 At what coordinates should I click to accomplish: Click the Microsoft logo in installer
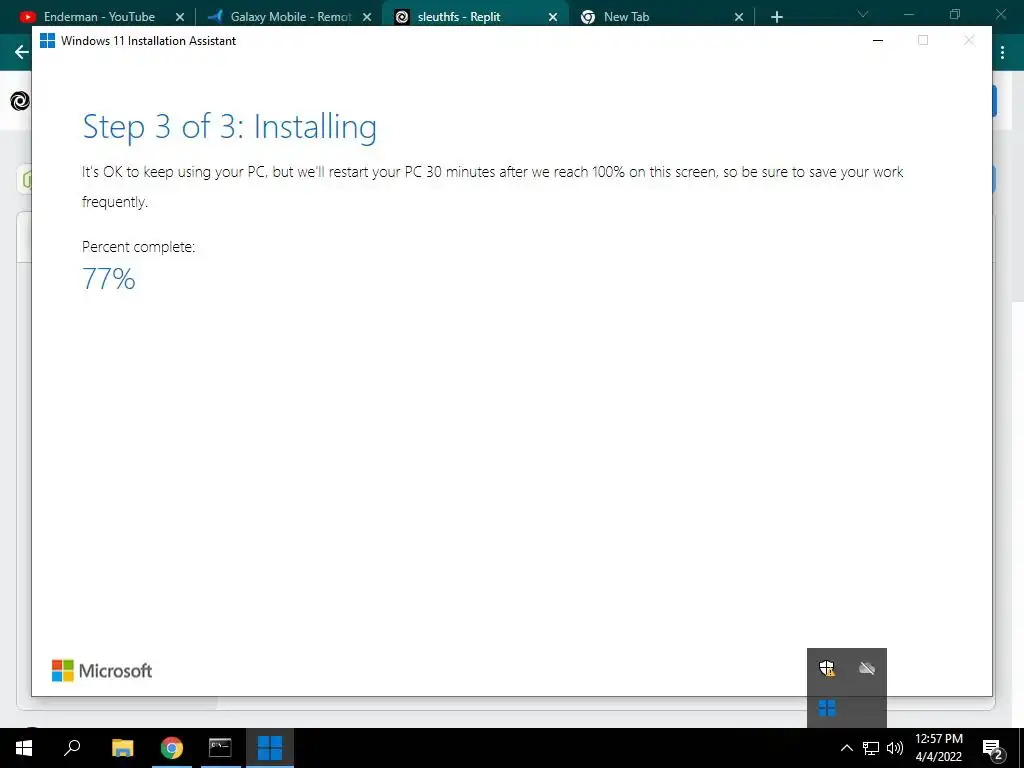click(102, 671)
